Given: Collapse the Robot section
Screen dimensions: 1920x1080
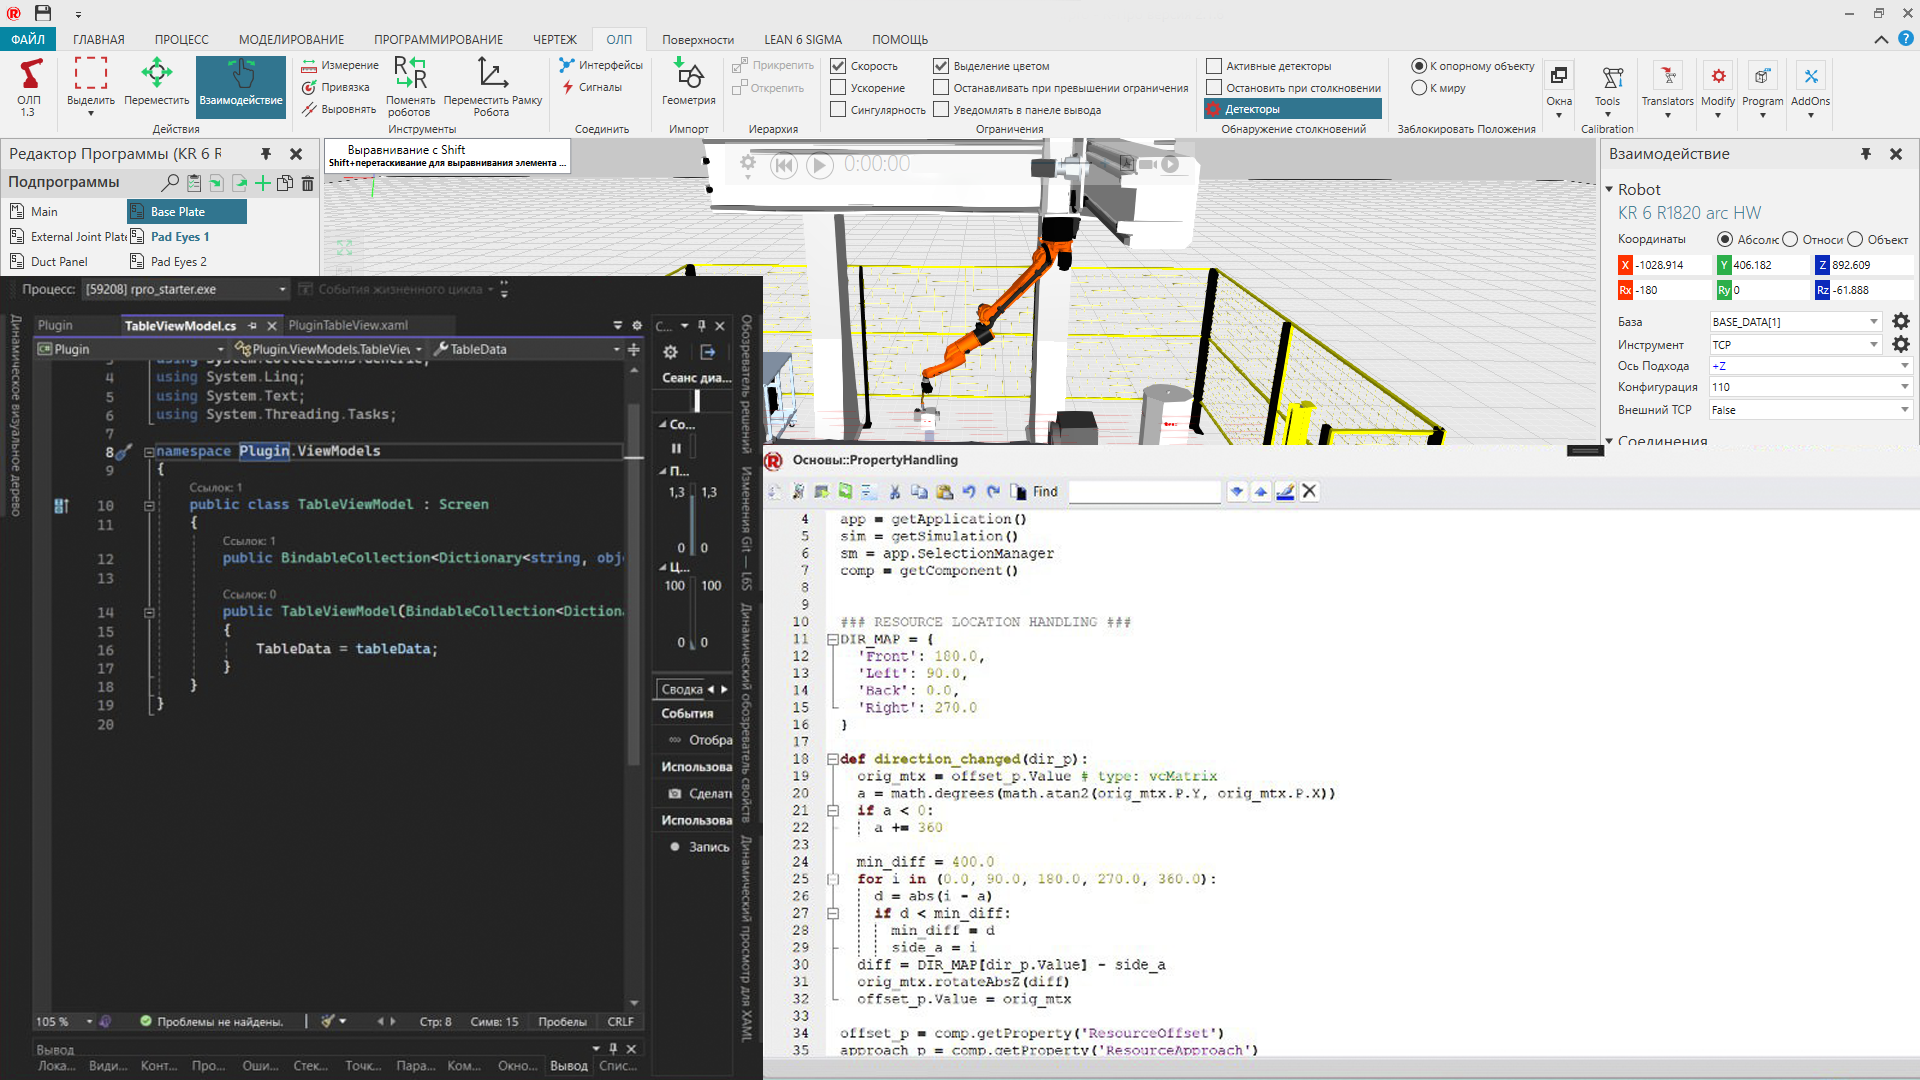Looking at the screenshot, I should [1609, 189].
